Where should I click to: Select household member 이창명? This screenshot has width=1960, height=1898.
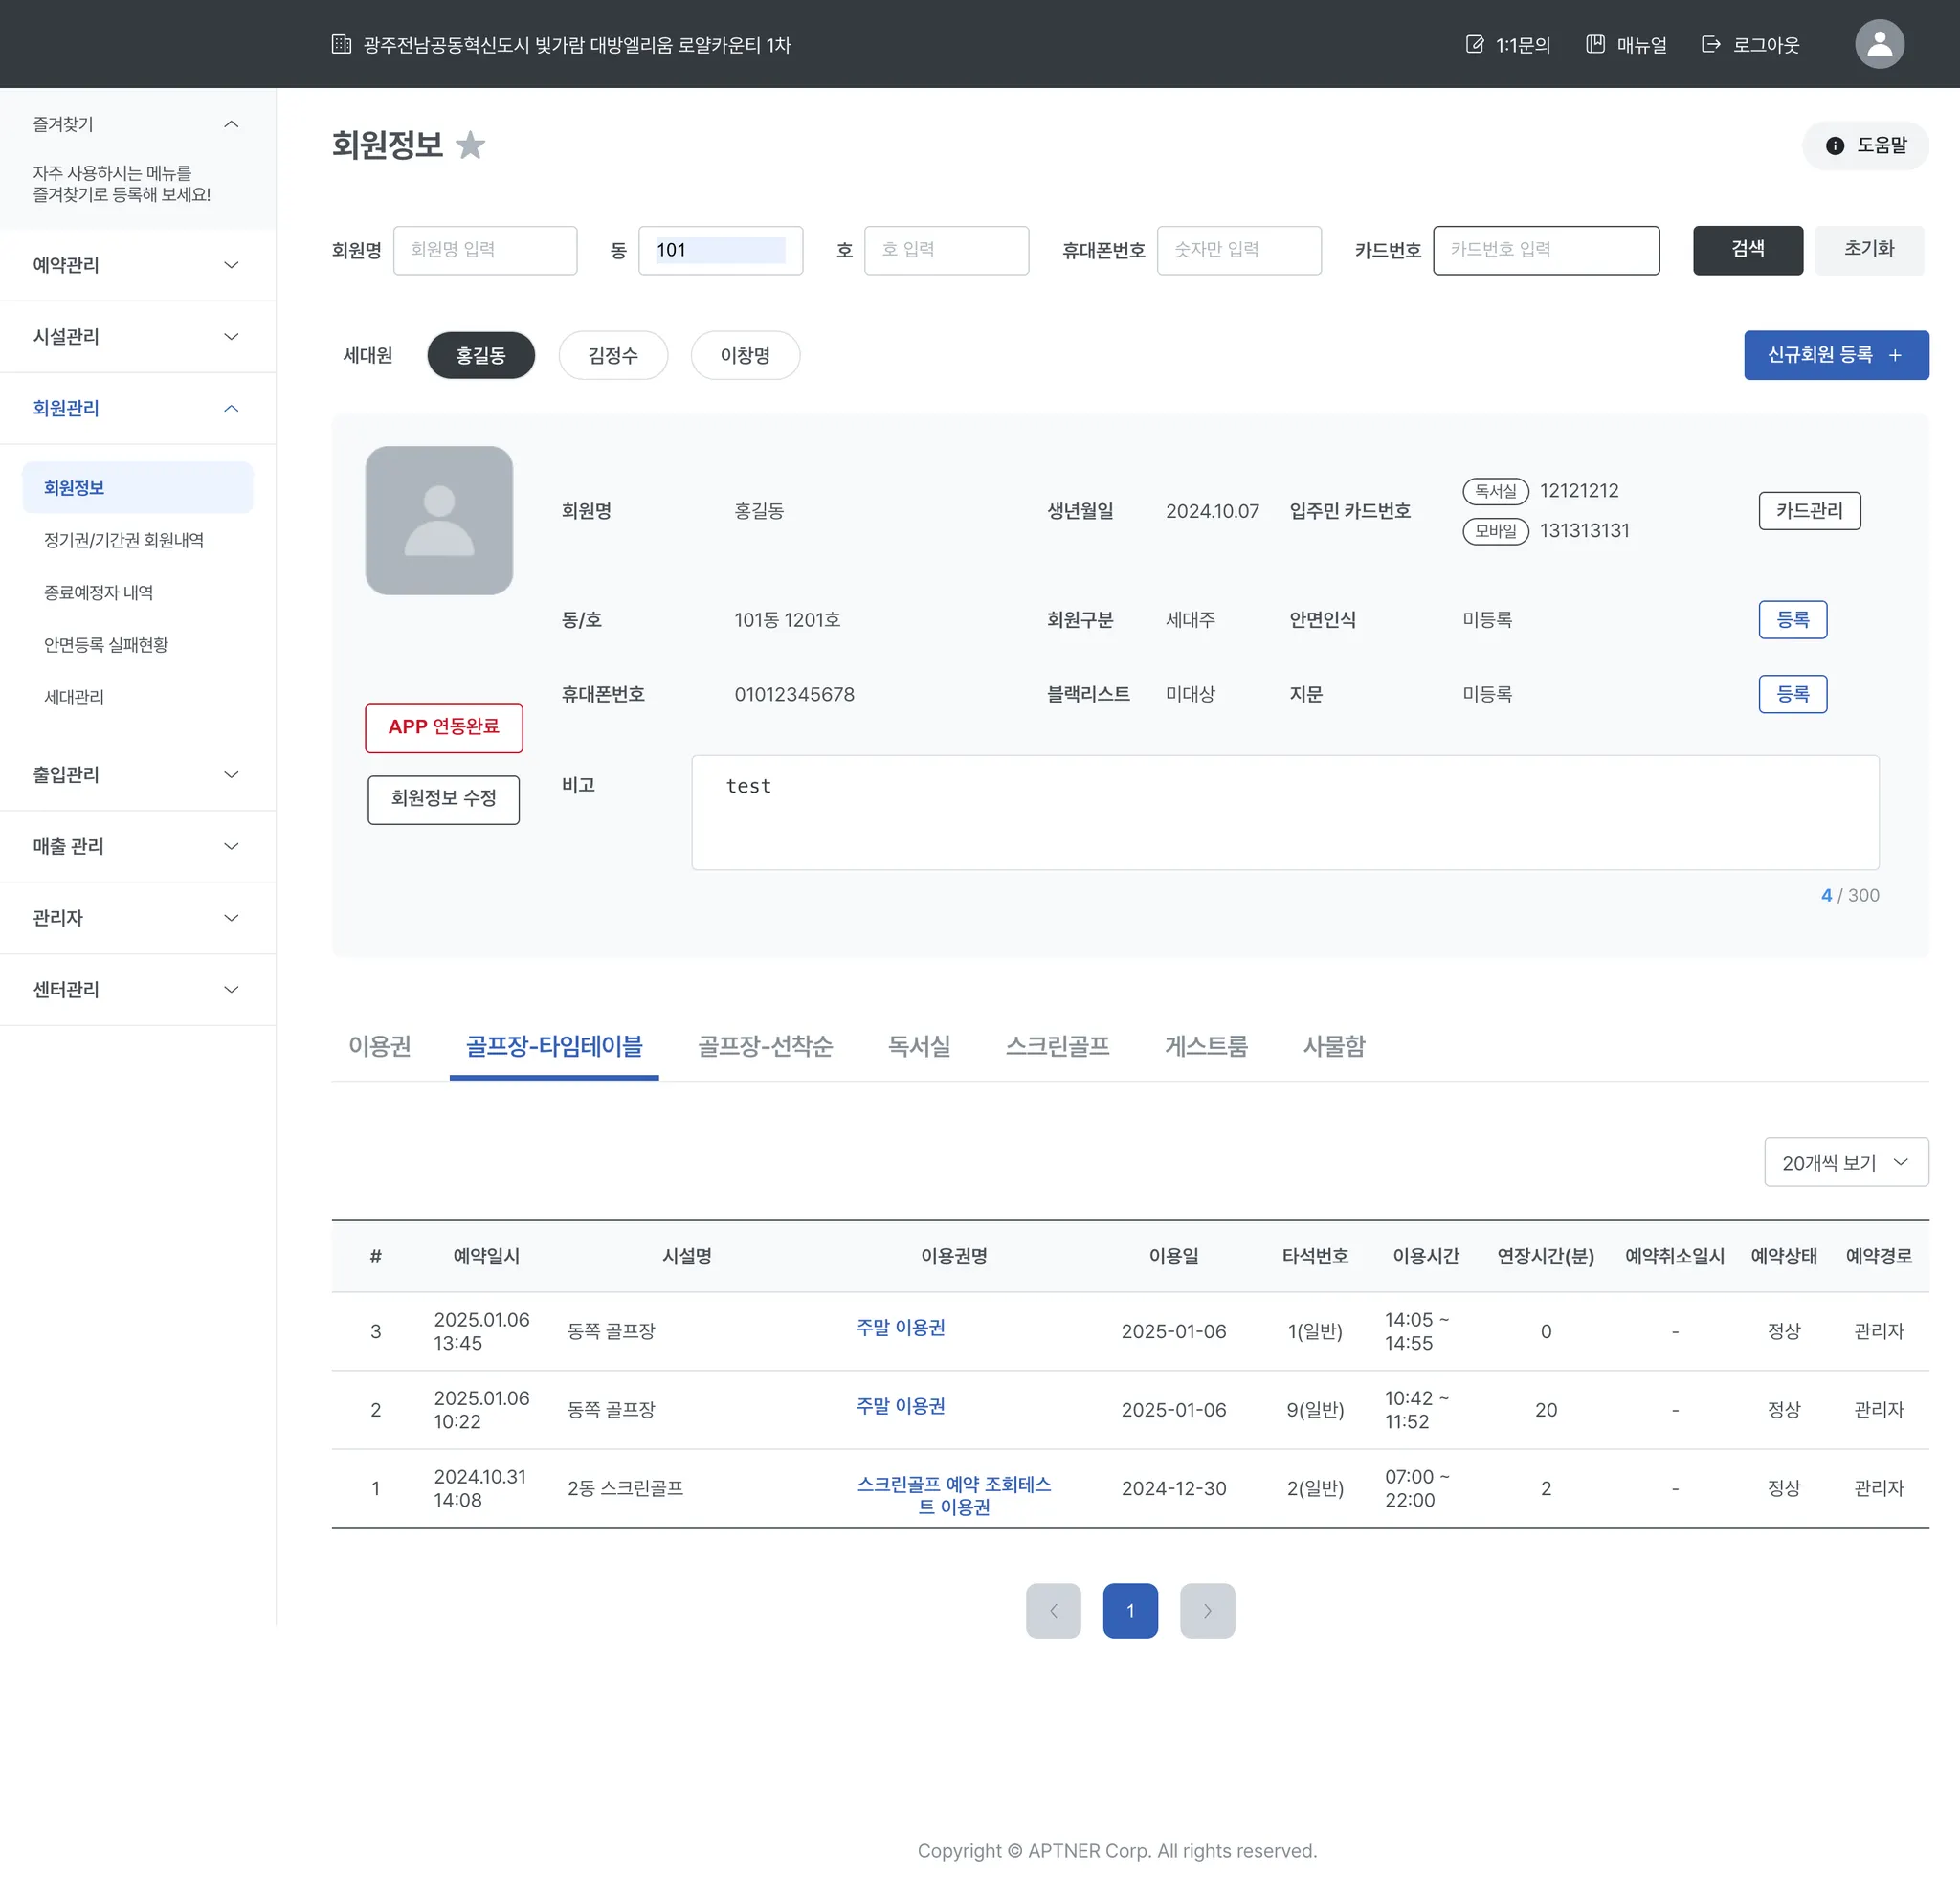744,355
